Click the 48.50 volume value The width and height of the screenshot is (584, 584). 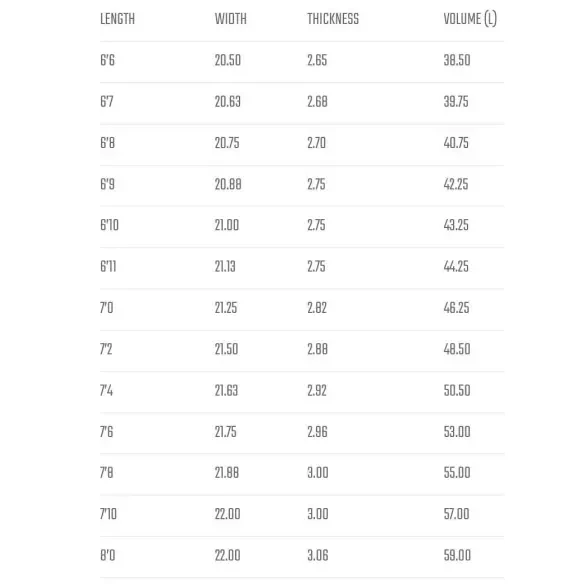[457, 349]
